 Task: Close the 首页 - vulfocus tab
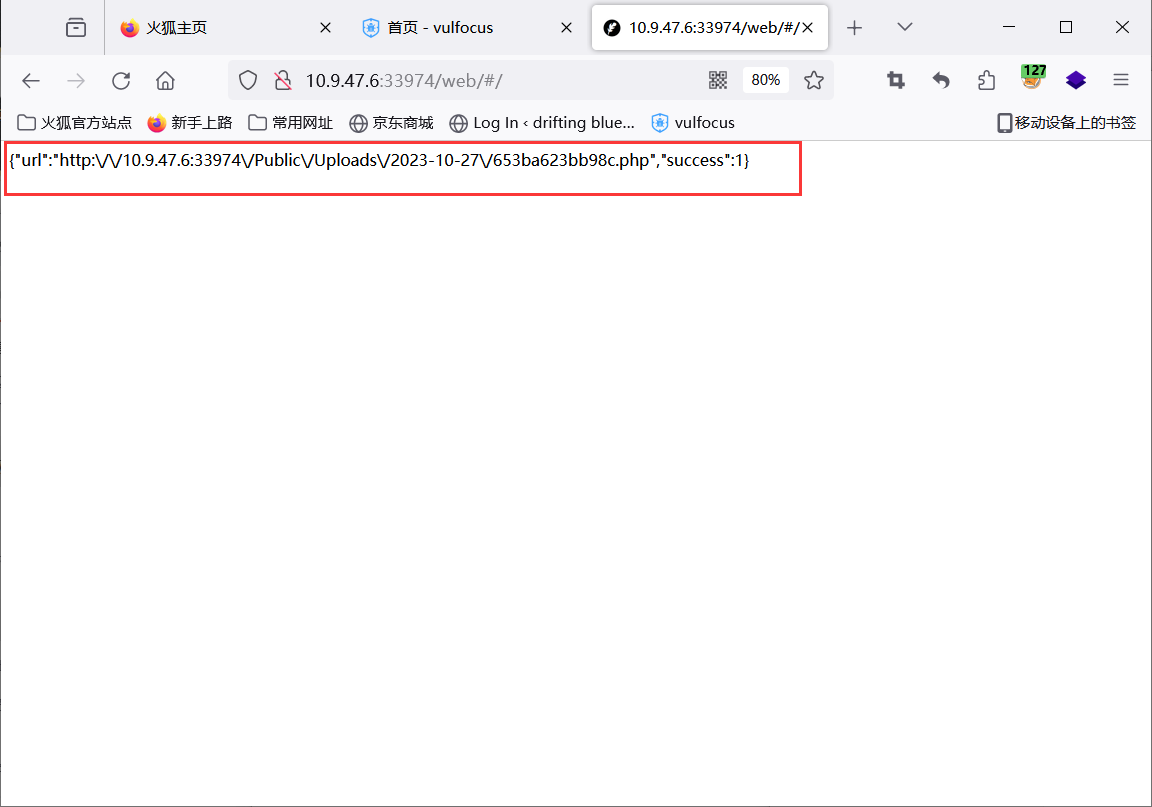tap(566, 28)
